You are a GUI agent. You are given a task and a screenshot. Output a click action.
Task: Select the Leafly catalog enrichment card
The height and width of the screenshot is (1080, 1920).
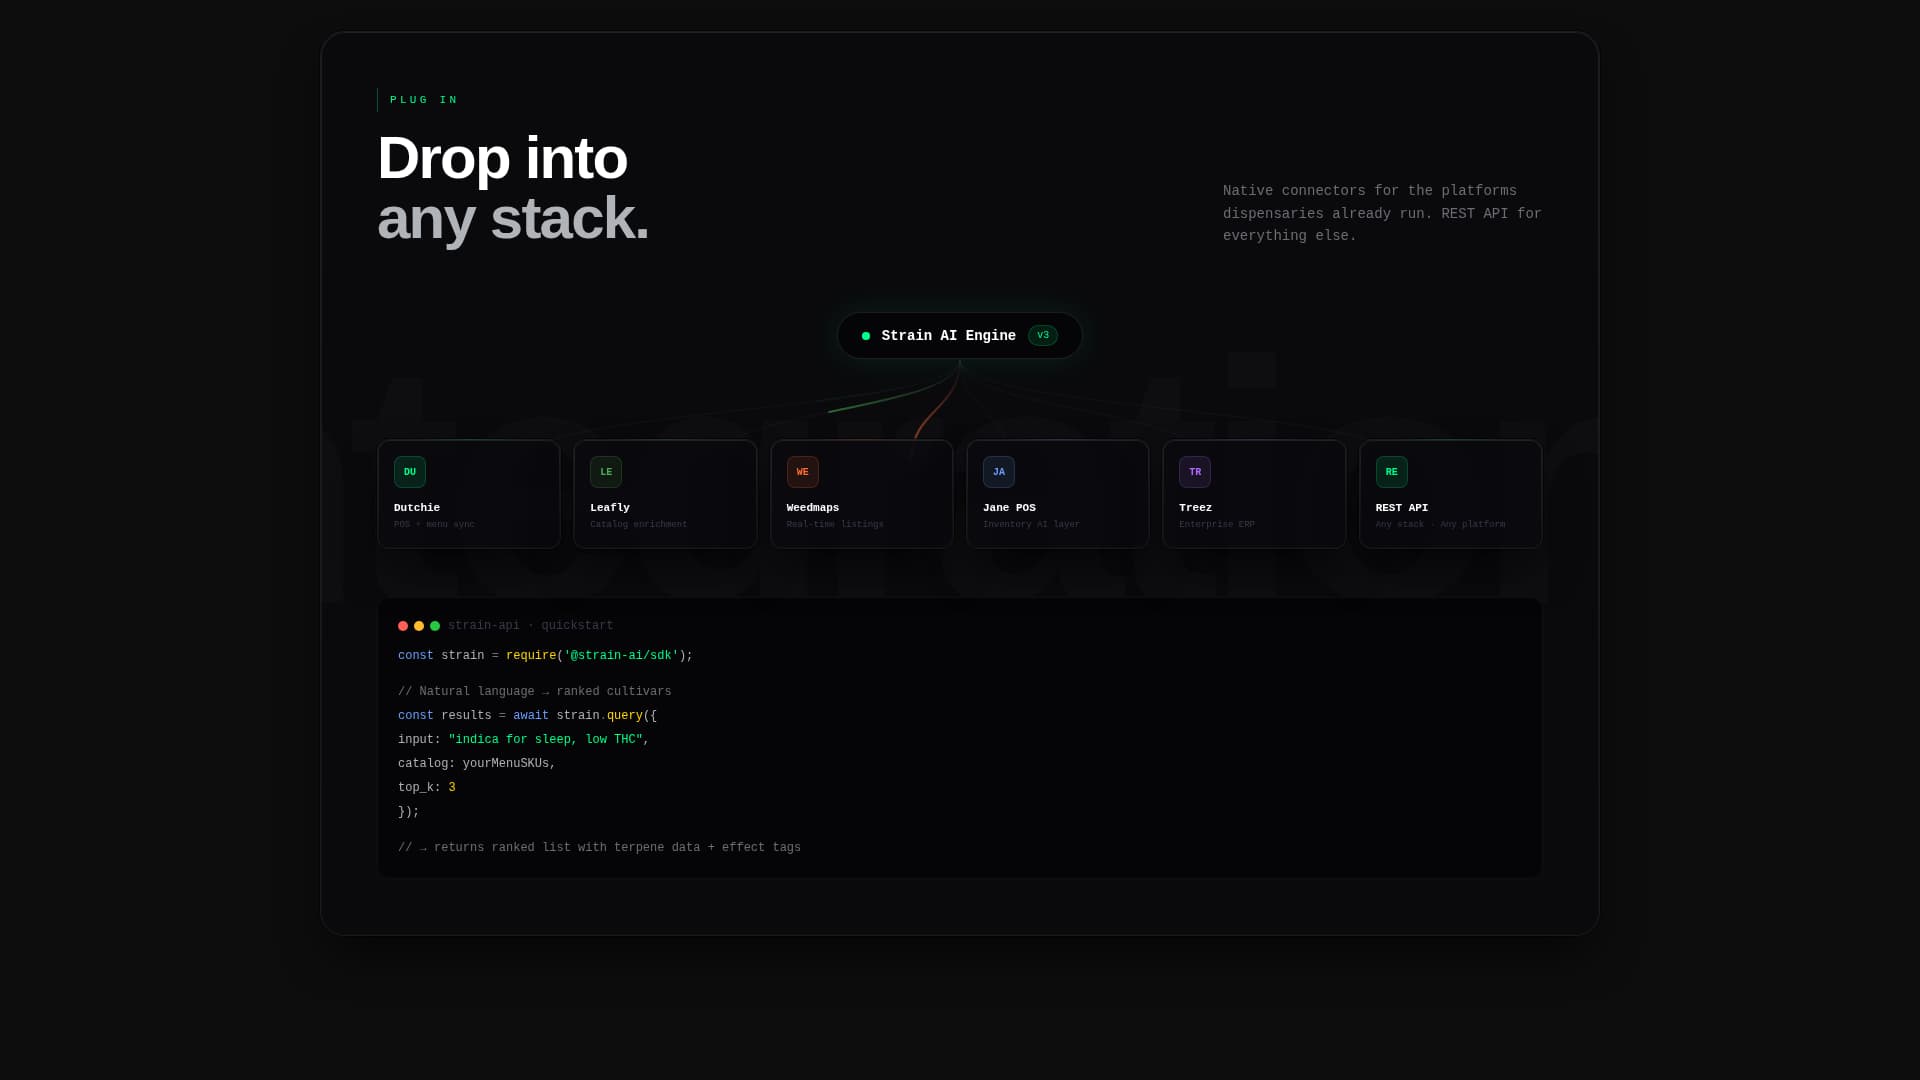point(665,494)
